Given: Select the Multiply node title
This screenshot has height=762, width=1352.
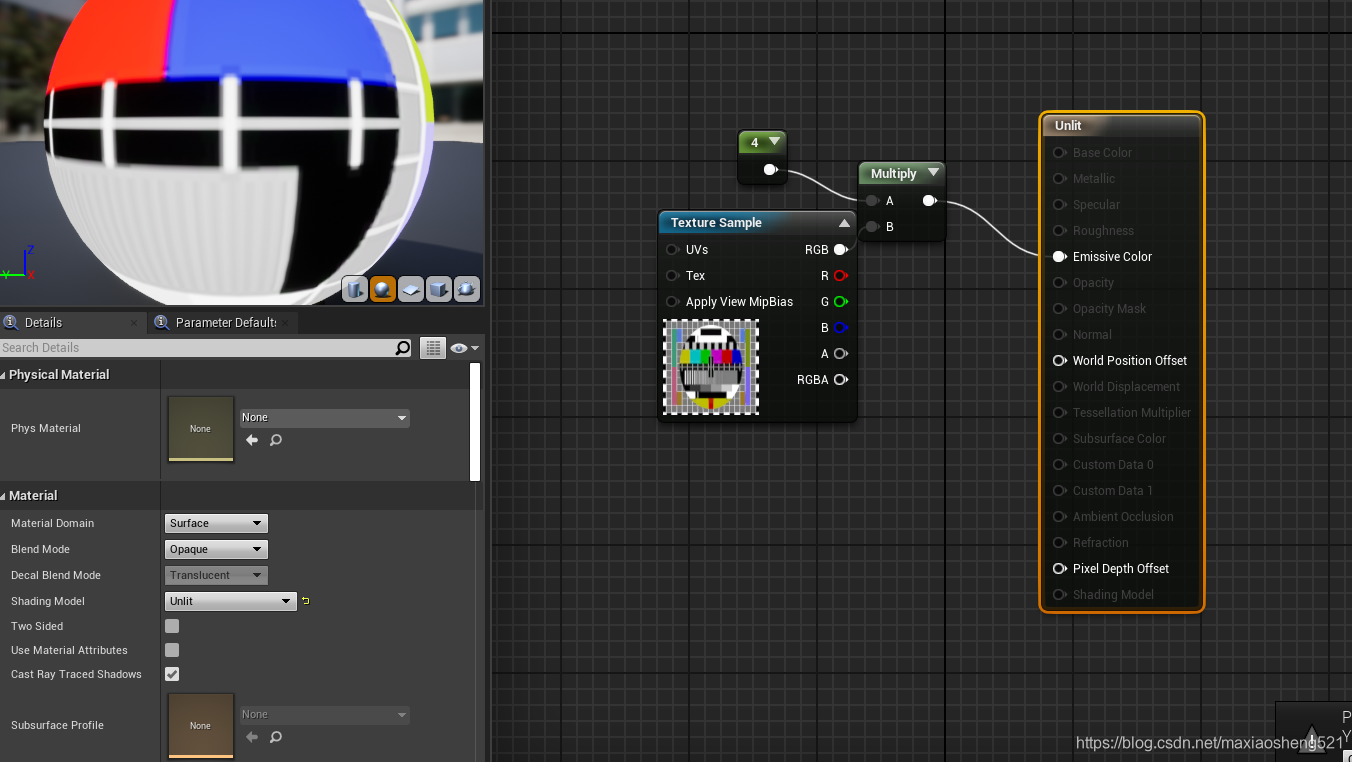Looking at the screenshot, I should click(893, 173).
